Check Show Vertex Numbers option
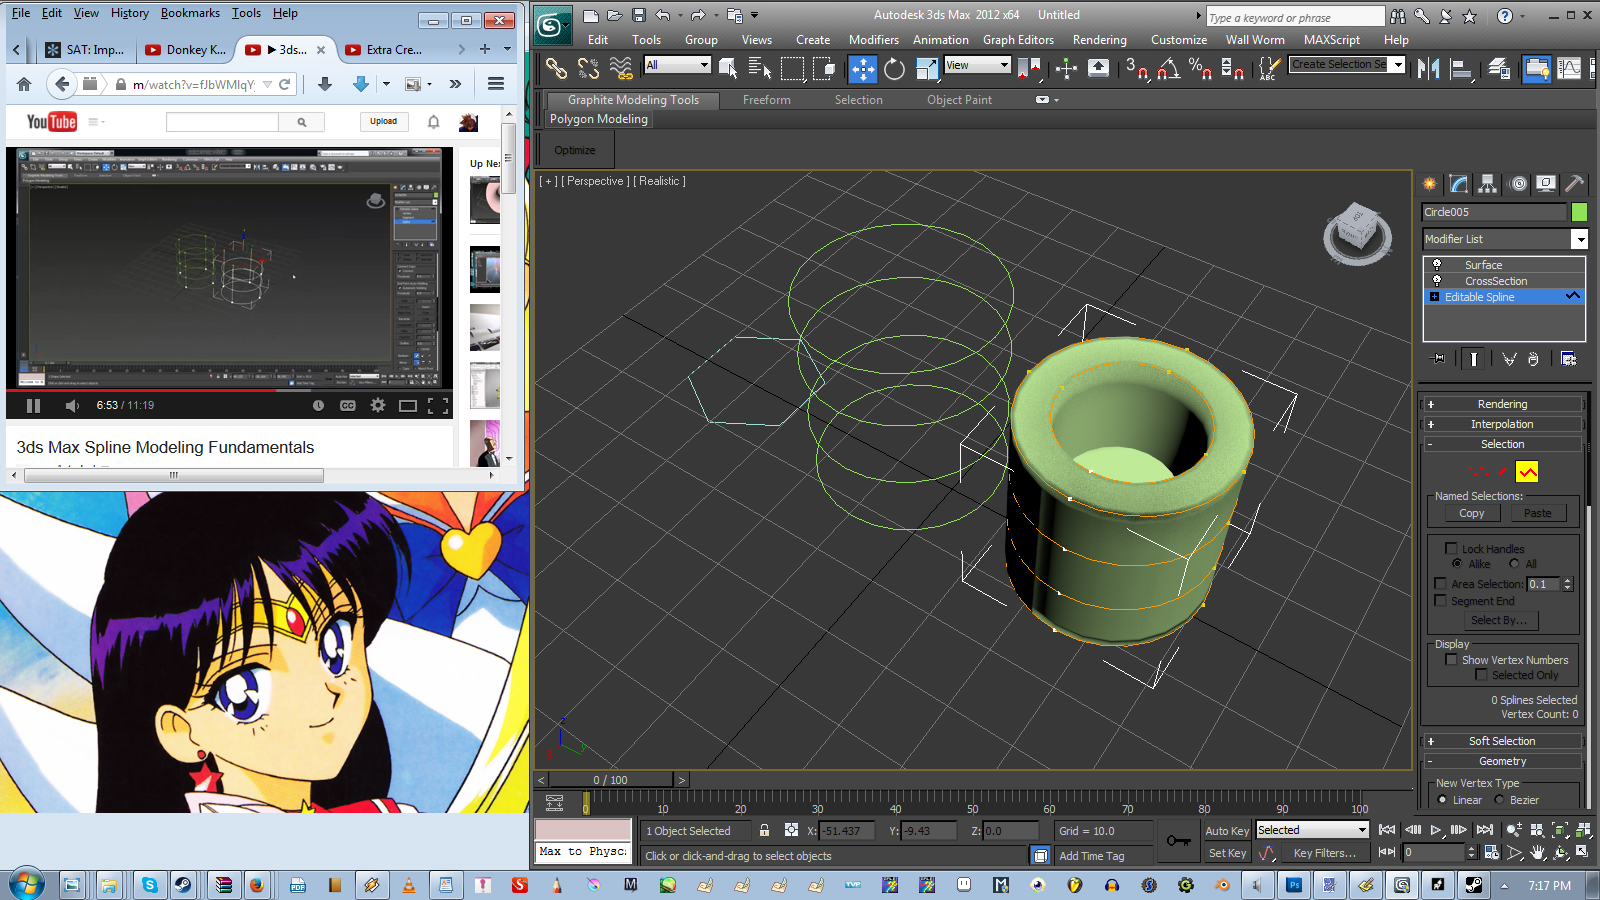The height and width of the screenshot is (900, 1600). tap(1451, 660)
